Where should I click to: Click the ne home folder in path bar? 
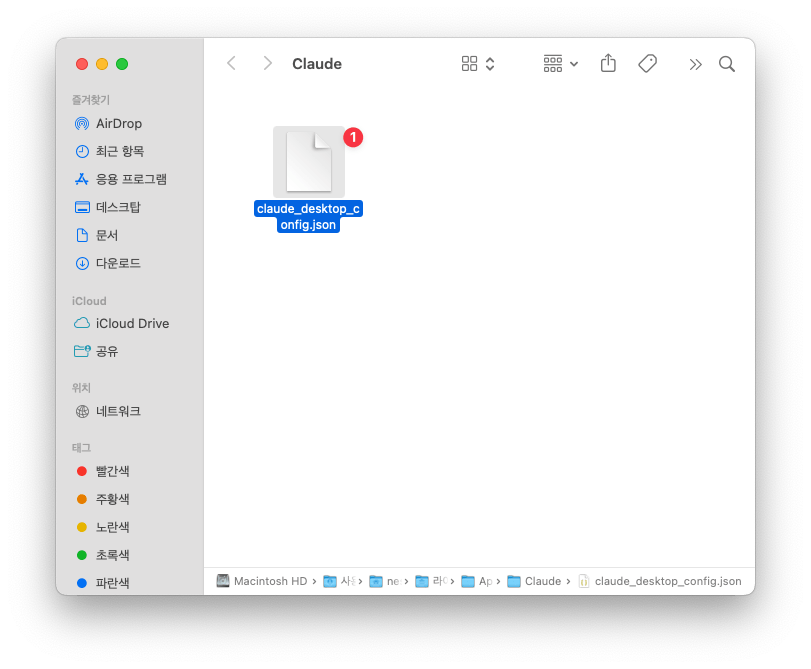coord(384,581)
